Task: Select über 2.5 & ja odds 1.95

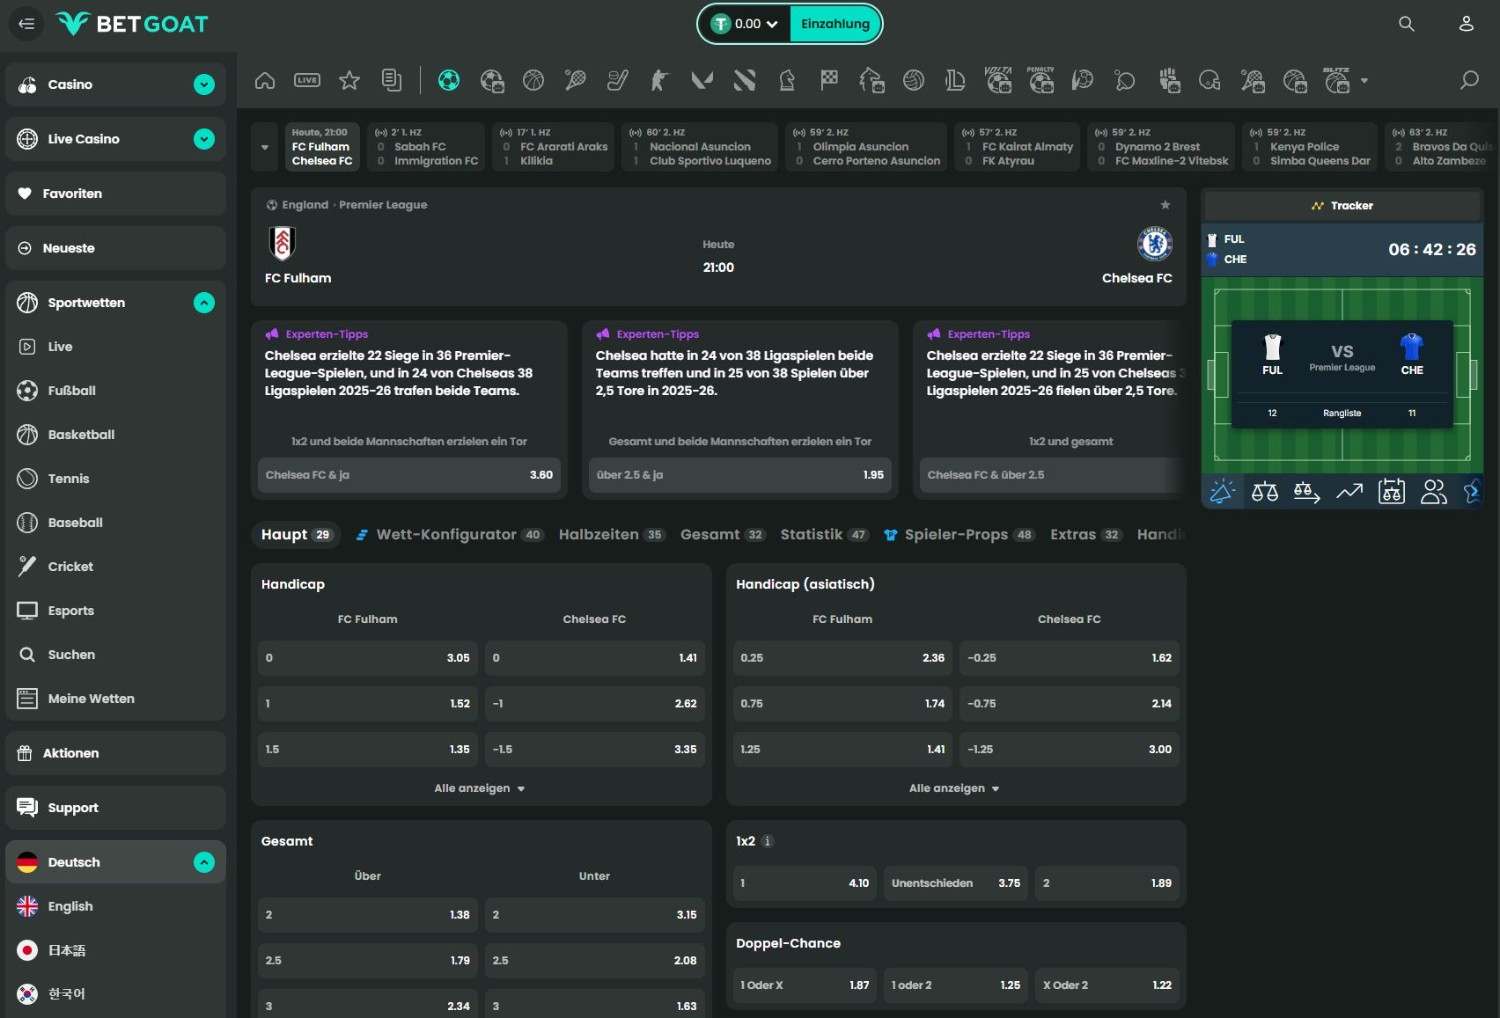Action: click(740, 475)
